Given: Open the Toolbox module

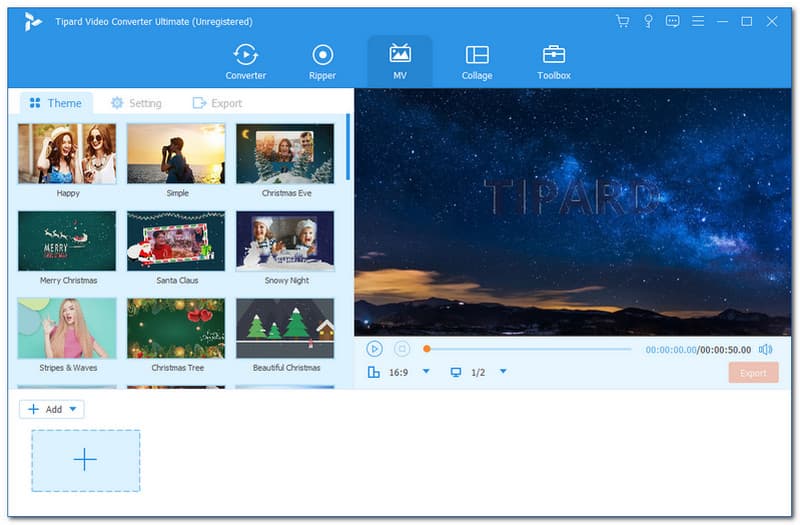Looking at the screenshot, I should [553, 61].
